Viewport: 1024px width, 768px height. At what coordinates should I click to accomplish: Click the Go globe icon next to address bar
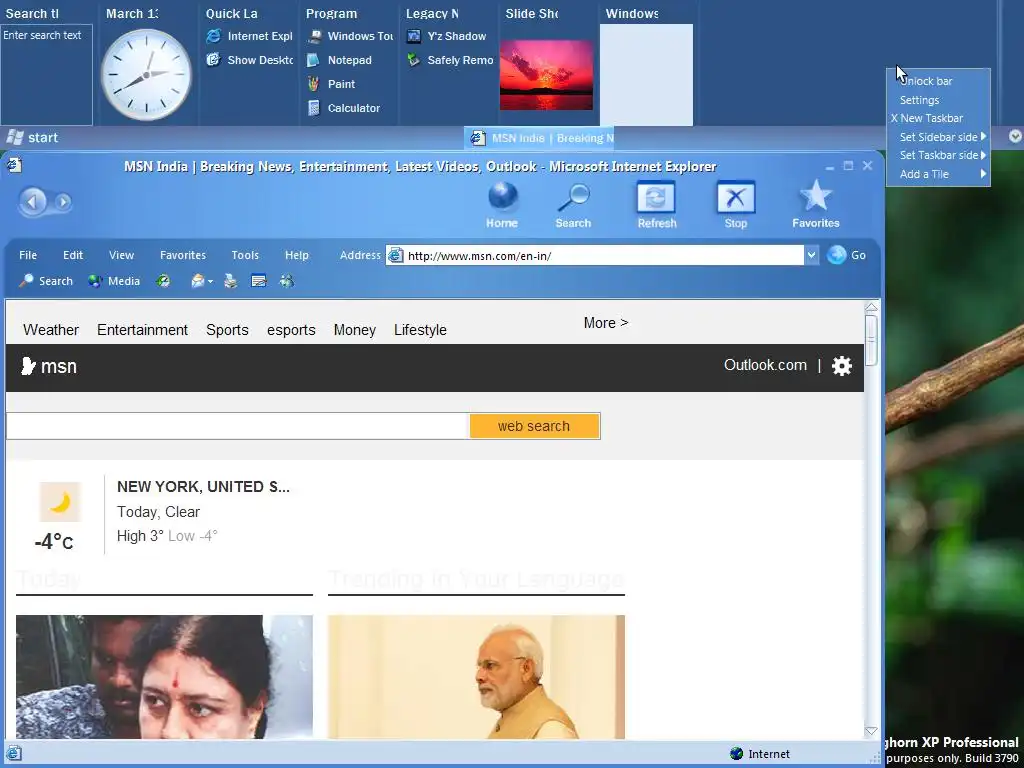click(x=836, y=255)
